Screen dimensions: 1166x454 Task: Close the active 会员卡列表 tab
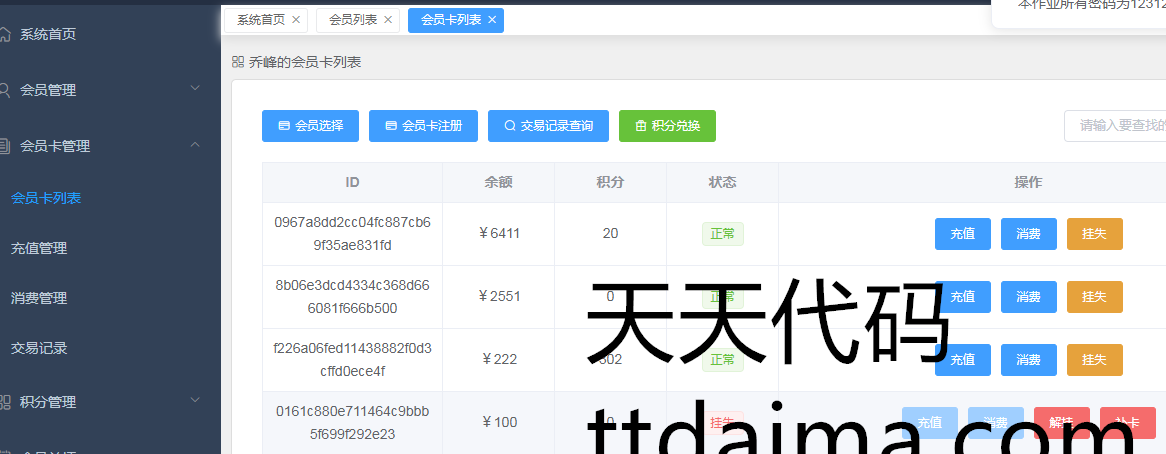pos(492,20)
